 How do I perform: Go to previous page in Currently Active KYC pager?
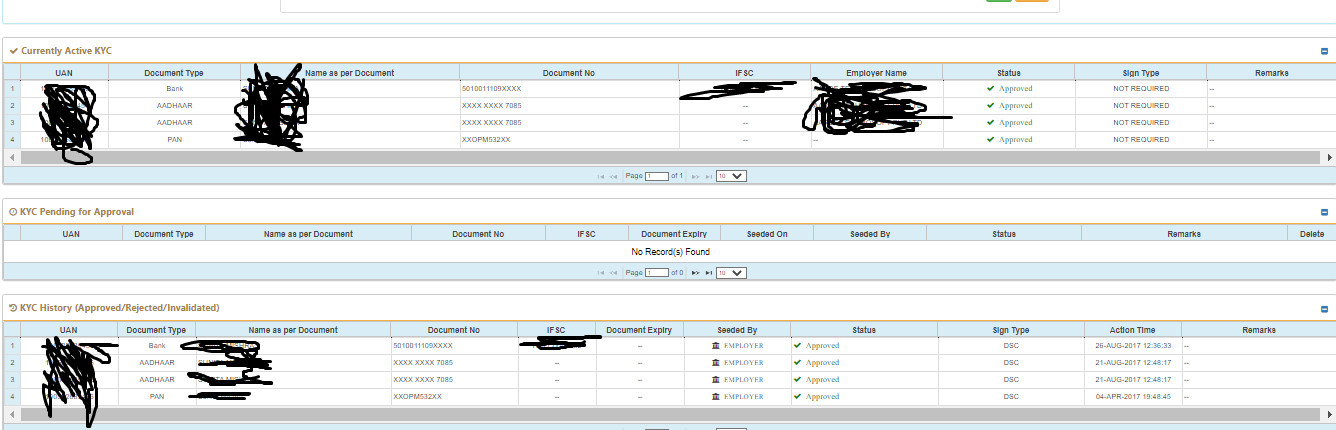tap(613, 176)
